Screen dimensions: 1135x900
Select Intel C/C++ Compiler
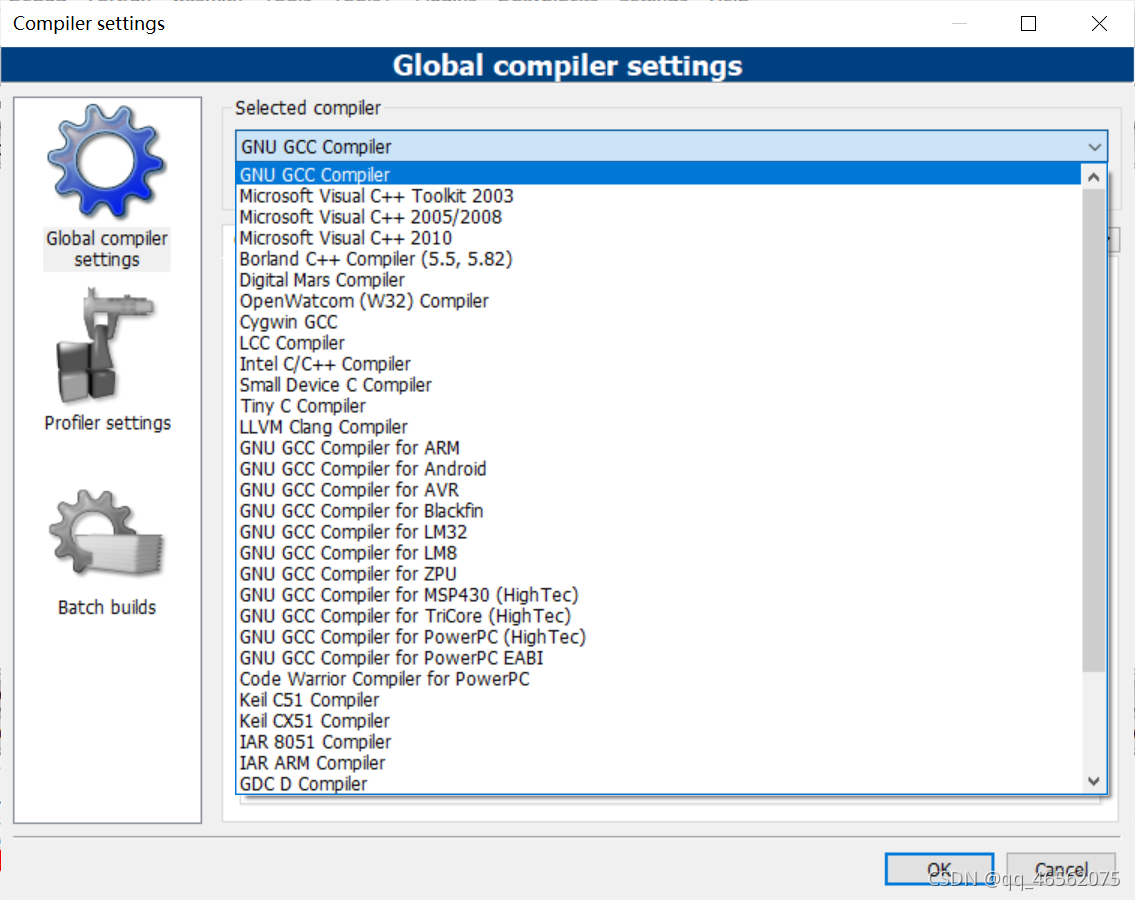click(658, 364)
